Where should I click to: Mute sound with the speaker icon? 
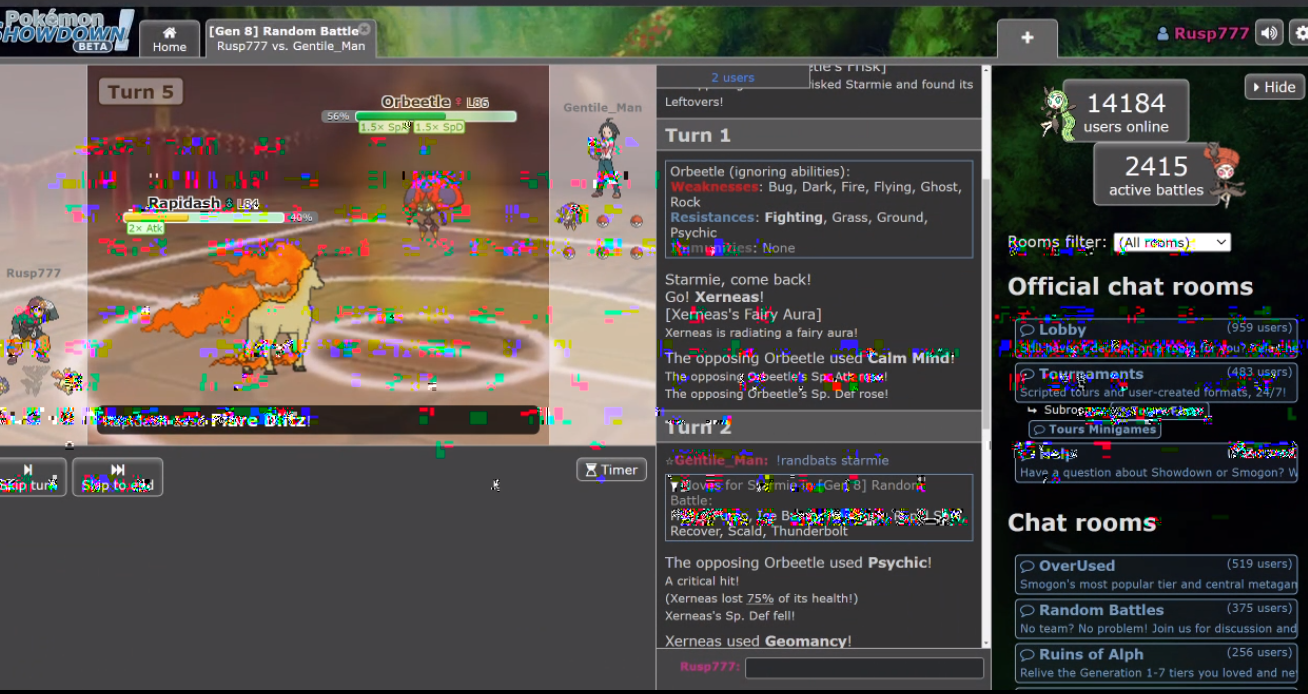pyautogui.click(x=1270, y=33)
